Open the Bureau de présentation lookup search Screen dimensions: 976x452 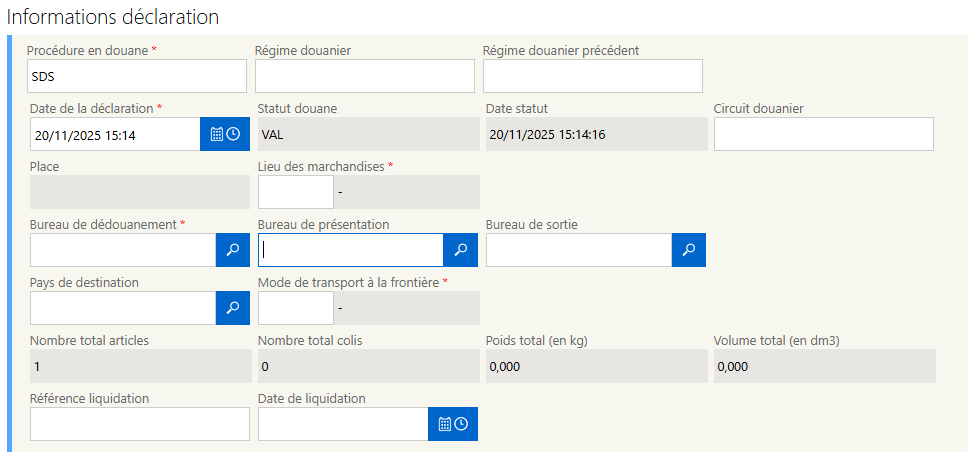click(460, 250)
